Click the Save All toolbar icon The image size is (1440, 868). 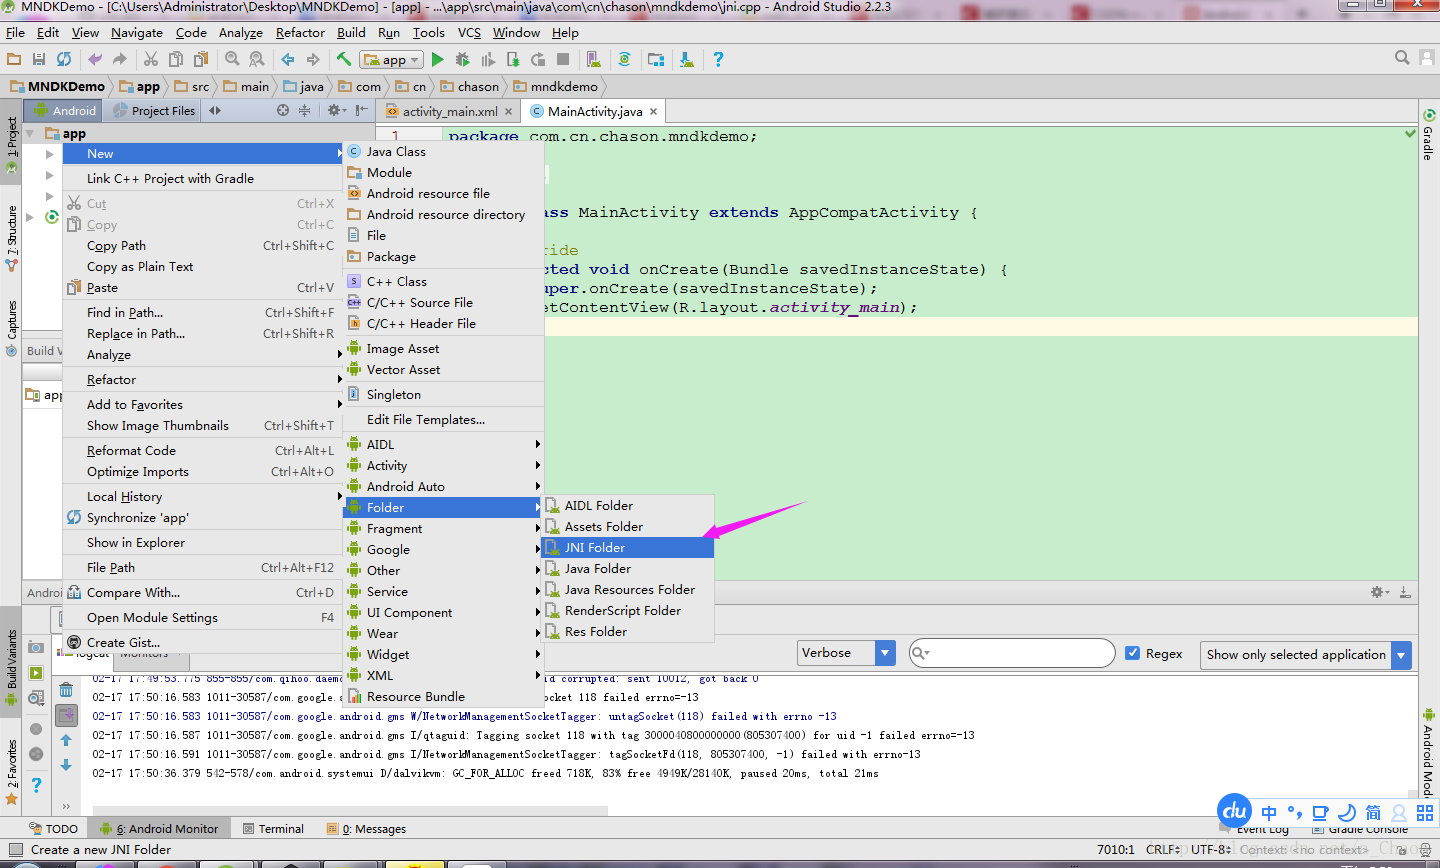pyautogui.click(x=39, y=59)
